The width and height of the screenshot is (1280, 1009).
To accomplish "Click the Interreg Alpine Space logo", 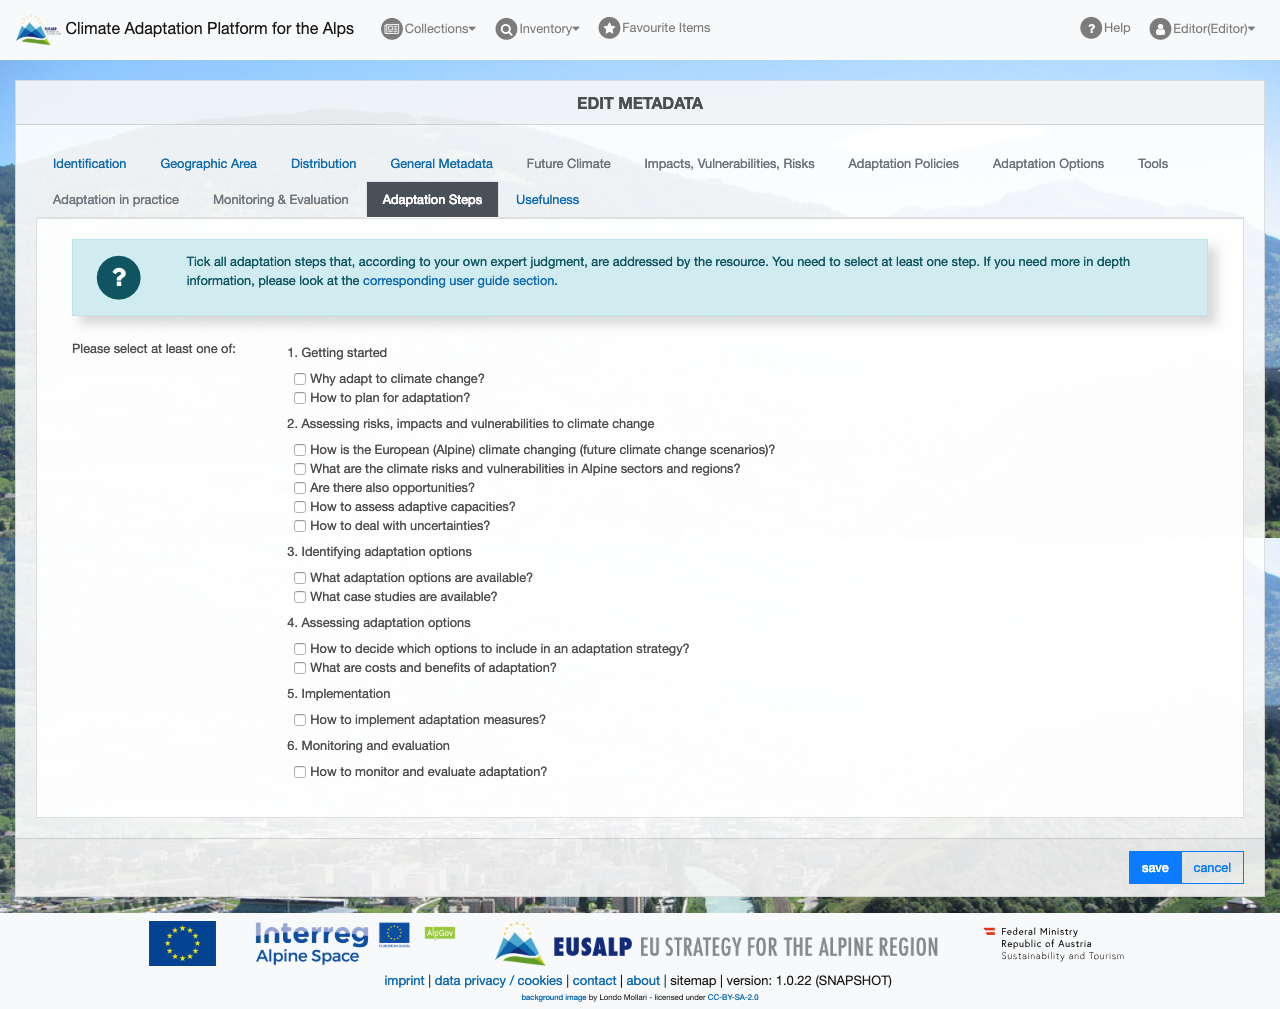I will [x=311, y=943].
